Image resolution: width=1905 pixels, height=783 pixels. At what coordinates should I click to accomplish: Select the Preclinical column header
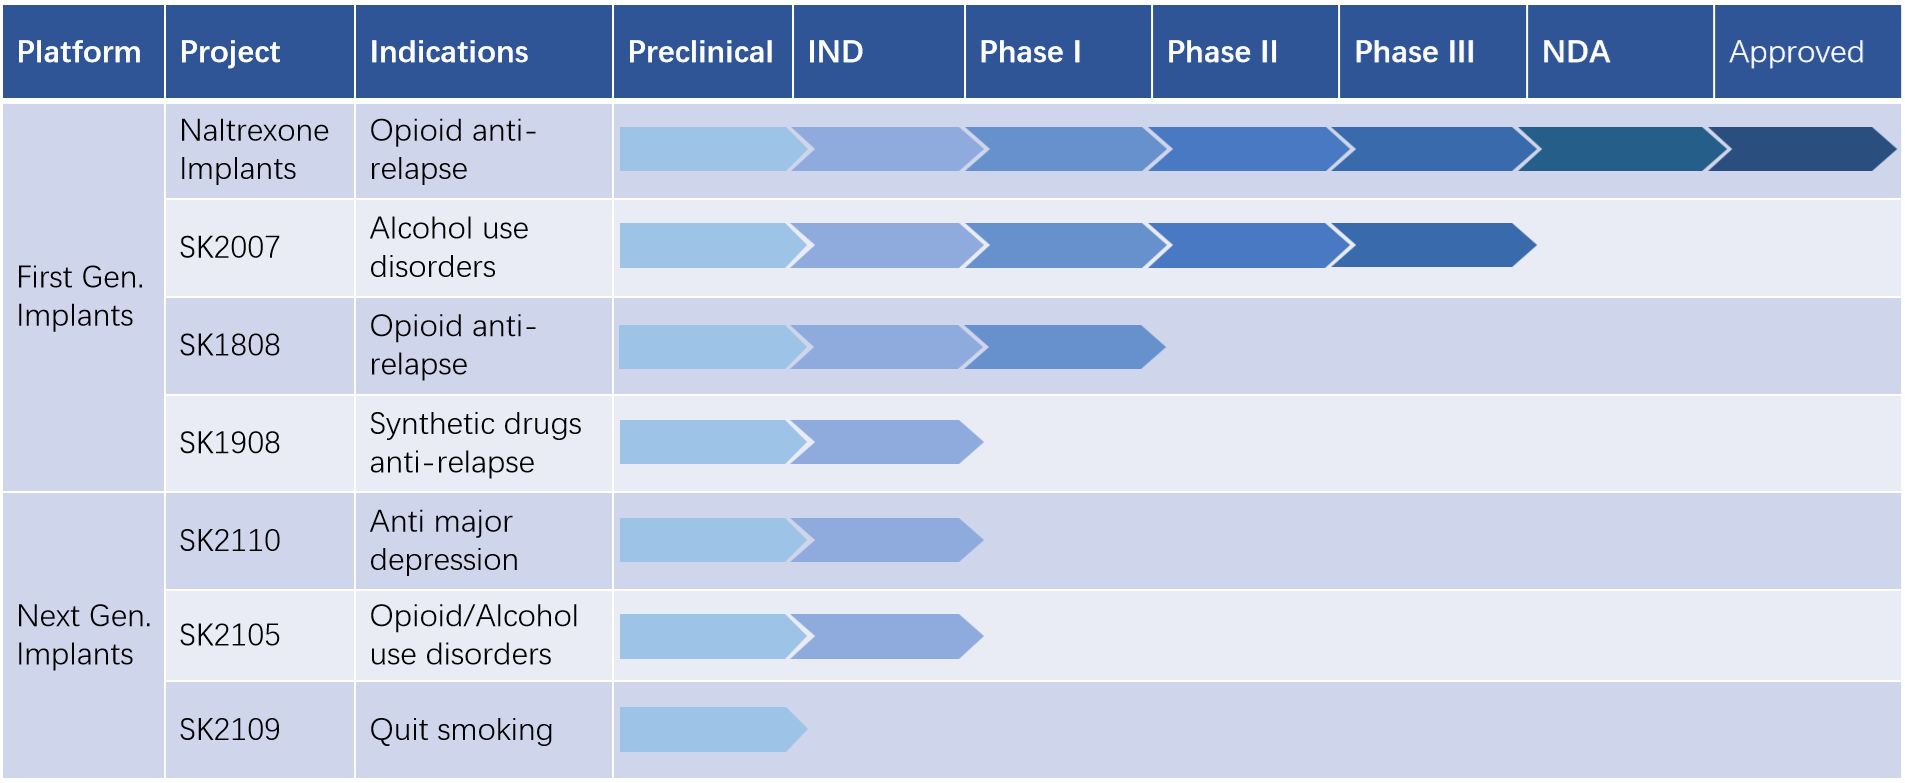(x=700, y=52)
